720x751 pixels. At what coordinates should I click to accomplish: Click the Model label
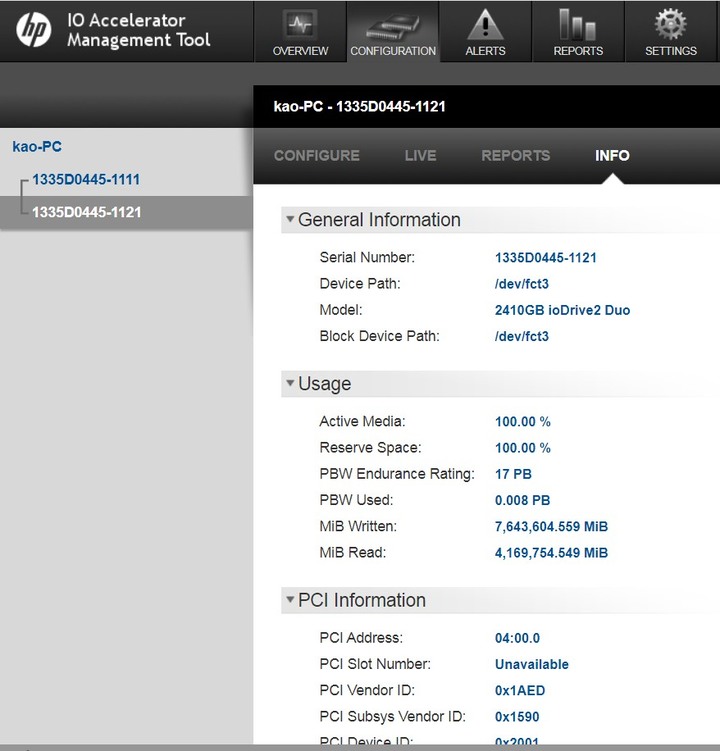[341, 310]
